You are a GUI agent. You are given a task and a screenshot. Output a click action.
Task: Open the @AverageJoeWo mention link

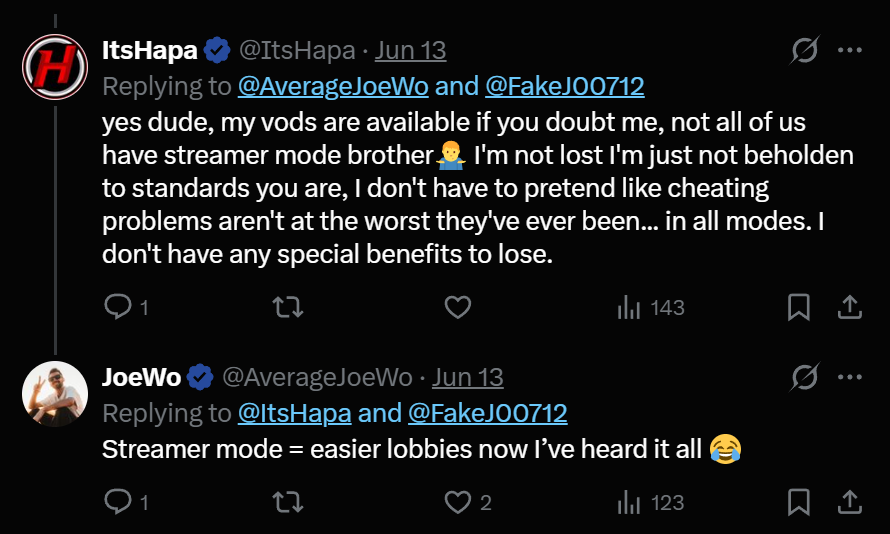click(x=333, y=86)
